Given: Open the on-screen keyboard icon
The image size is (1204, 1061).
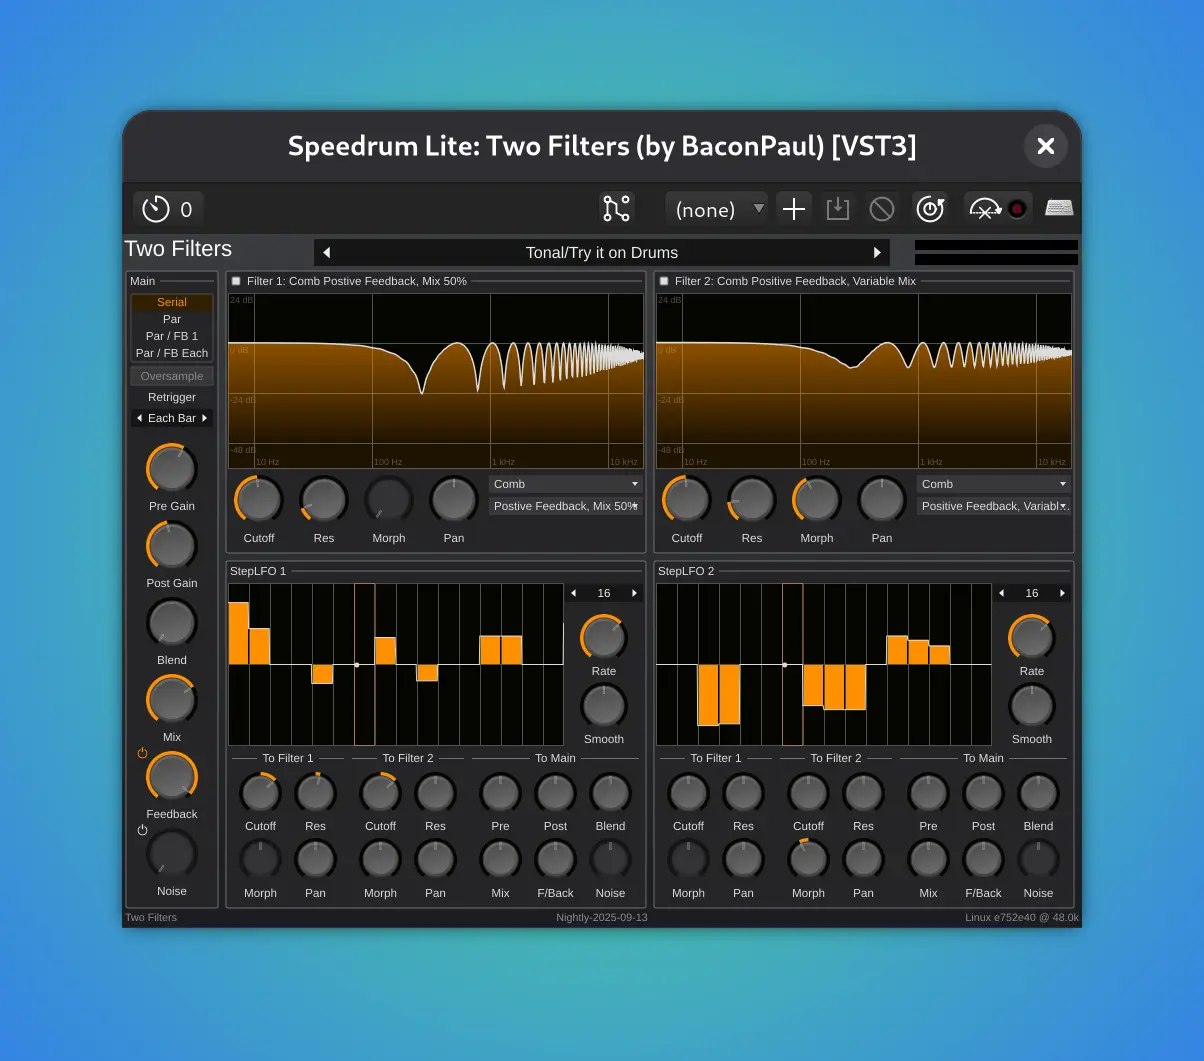Looking at the screenshot, I should coord(1059,208).
